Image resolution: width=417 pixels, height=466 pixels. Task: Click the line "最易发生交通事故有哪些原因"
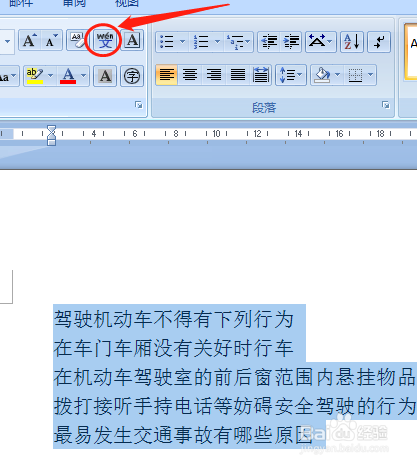(183, 435)
